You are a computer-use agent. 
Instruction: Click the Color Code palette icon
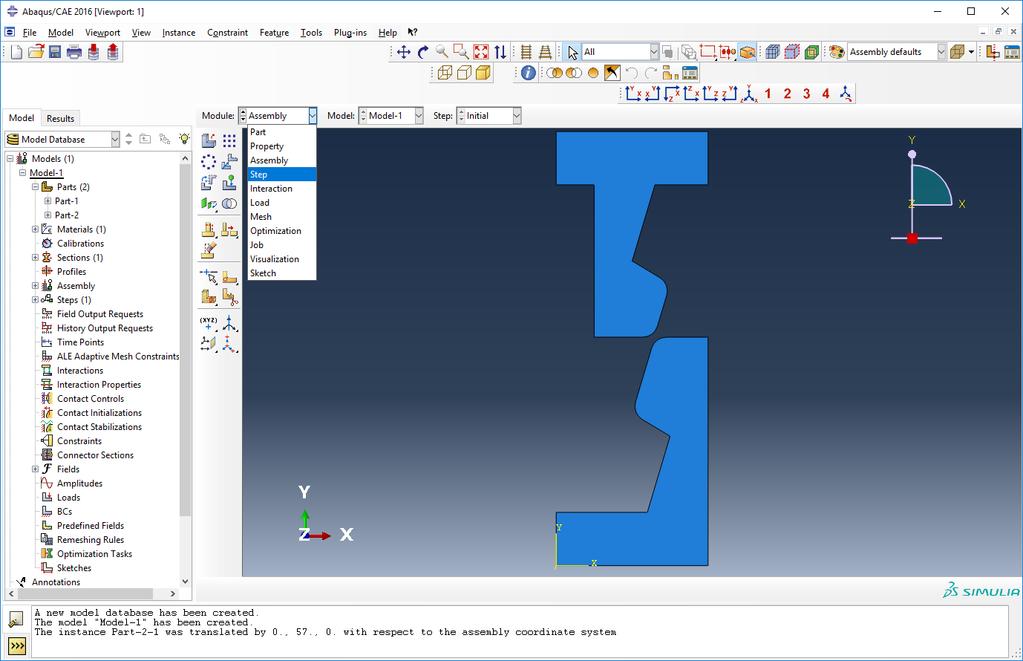(x=836, y=52)
